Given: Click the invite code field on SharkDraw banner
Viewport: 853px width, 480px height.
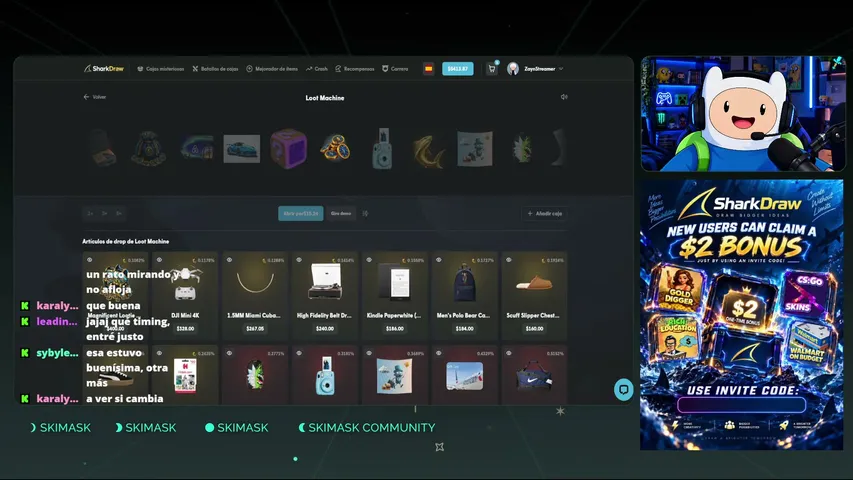Looking at the screenshot, I should coord(741,405).
